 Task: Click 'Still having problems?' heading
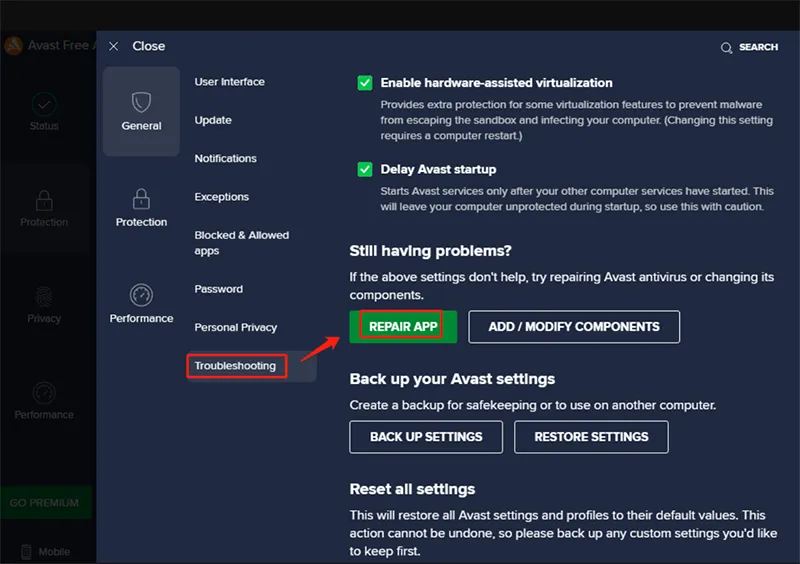pyautogui.click(x=430, y=251)
